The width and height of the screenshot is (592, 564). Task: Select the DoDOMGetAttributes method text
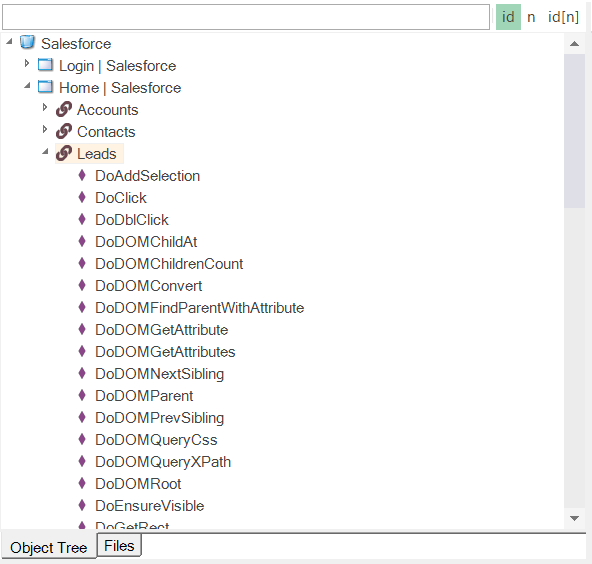(165, 352)
